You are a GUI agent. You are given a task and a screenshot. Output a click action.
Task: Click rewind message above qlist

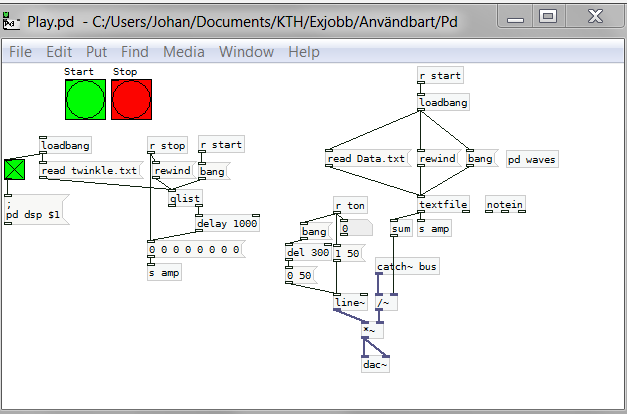coord(174,170)
